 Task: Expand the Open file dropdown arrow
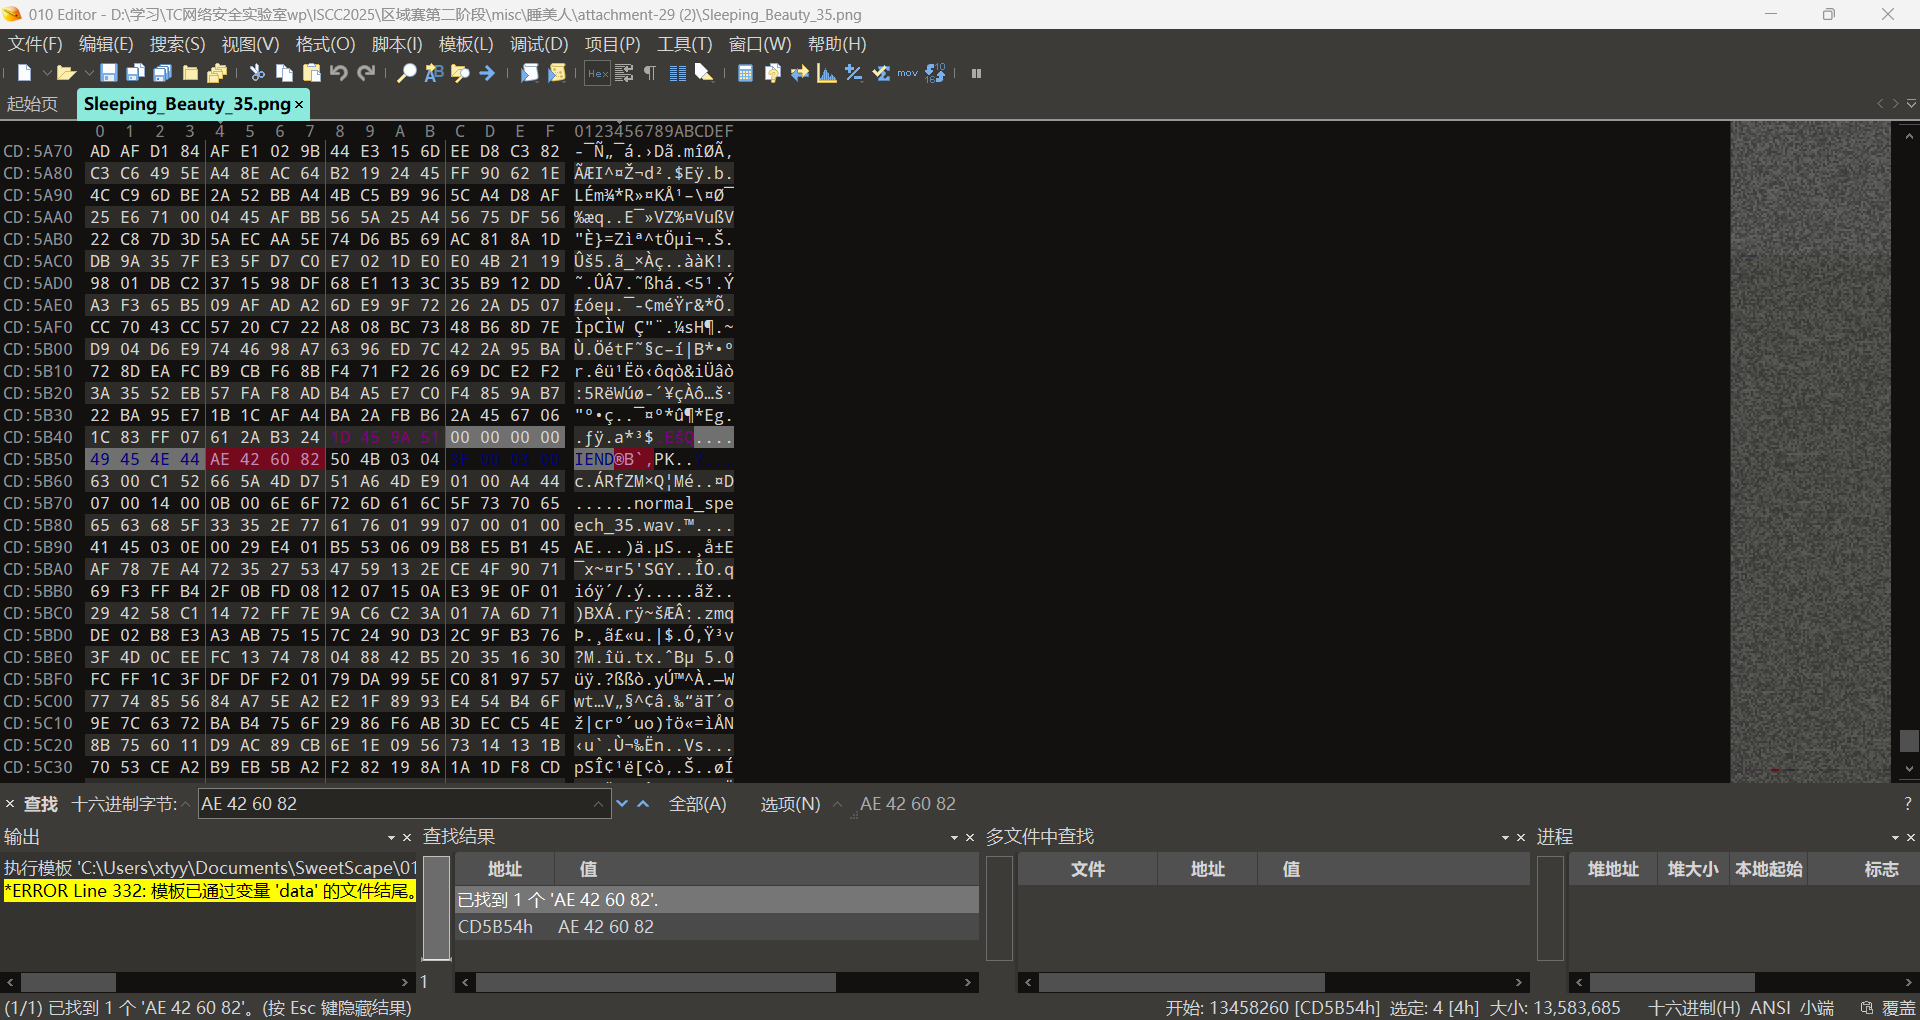(89, 73)
